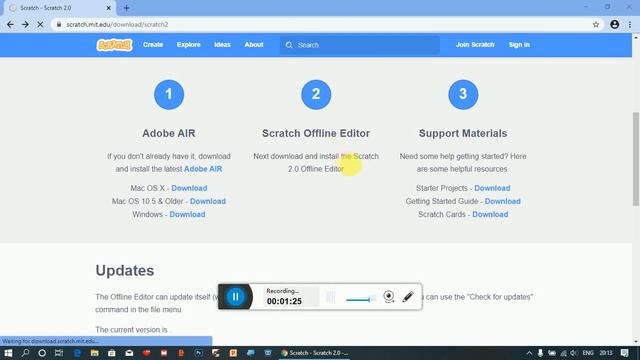Screen dimensions: 640x360
Task: Click the magnifier icon in the Scratch search
Action: point(289,45)
